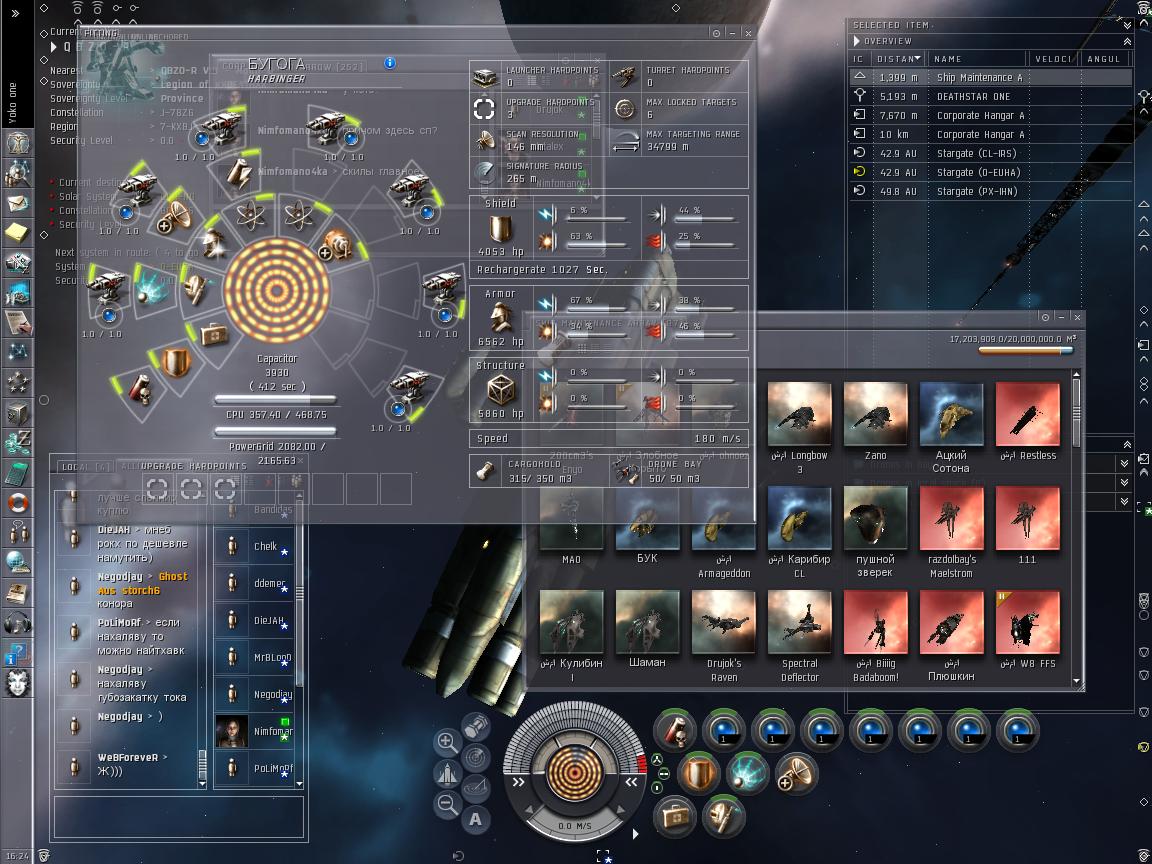Open the Tutorials question-mark icon
Screen dimensions: 1152x864
coord(16,653)
